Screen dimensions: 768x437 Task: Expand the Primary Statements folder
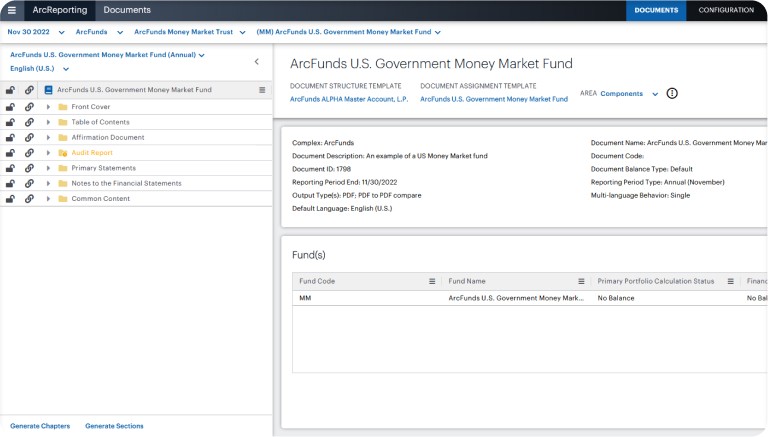[48, 168]
